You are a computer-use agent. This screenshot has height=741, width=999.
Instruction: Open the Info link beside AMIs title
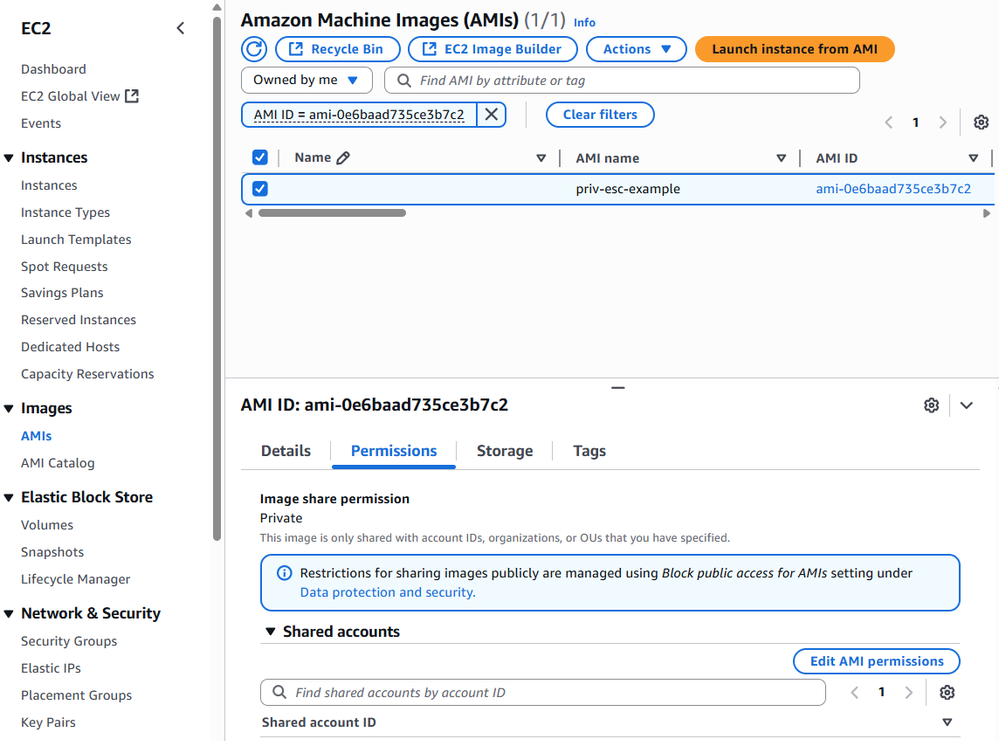(584, 22)
